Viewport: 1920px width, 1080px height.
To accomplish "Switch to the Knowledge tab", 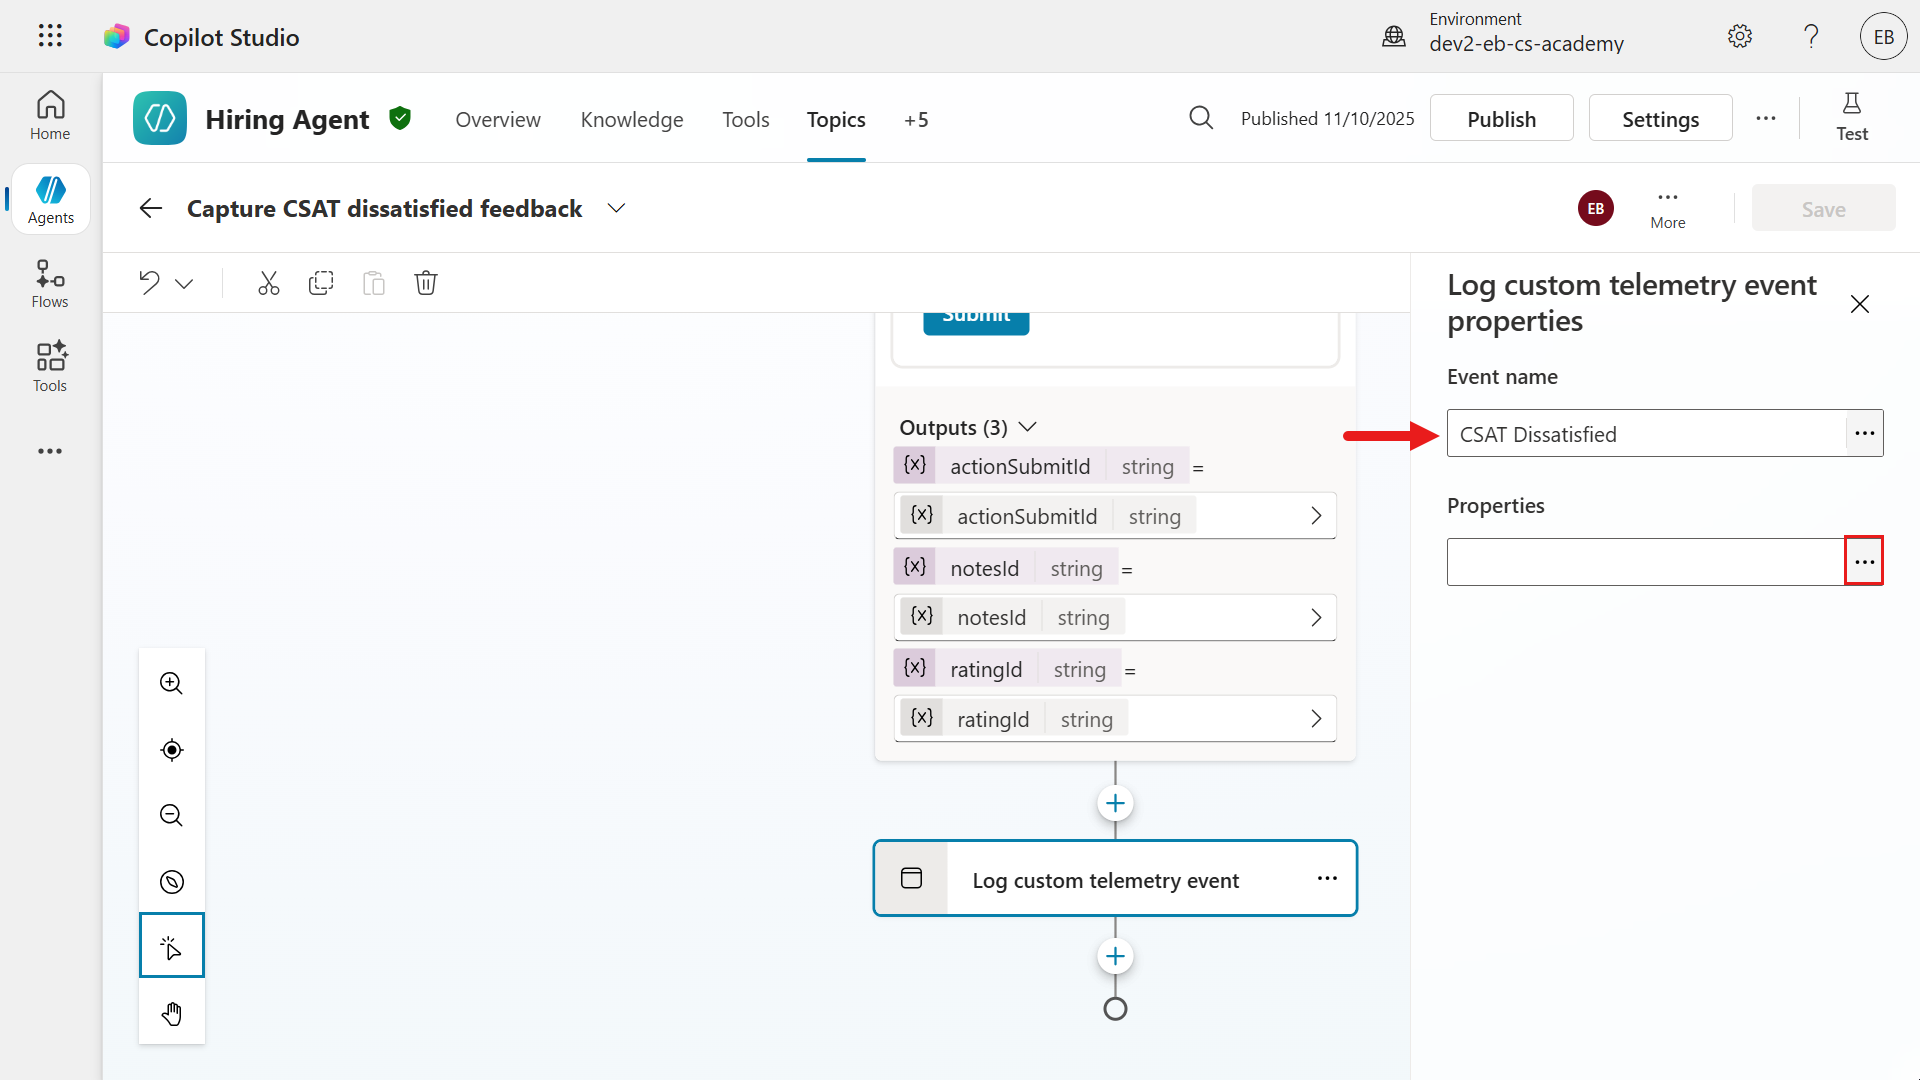I will tap(632, 120).
